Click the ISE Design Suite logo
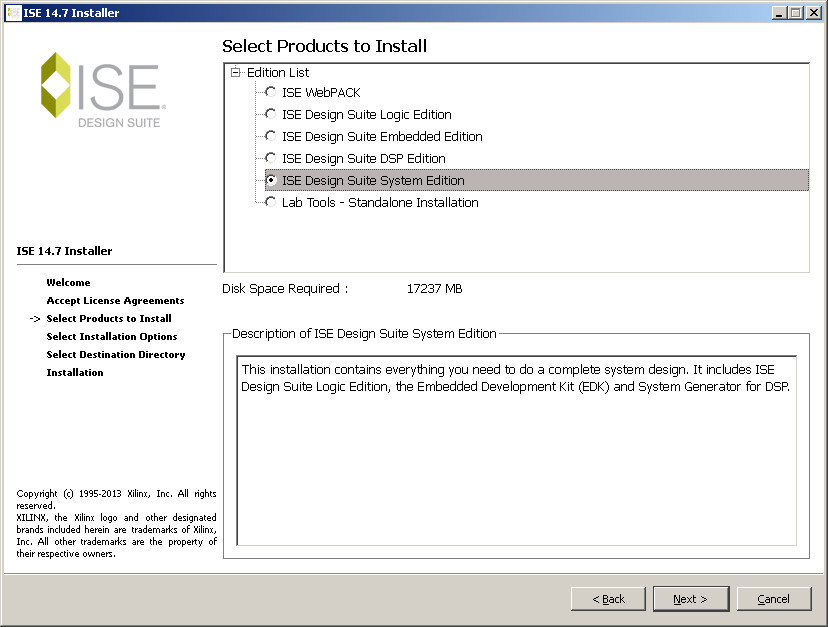828x627 pixels. point(104,90)
